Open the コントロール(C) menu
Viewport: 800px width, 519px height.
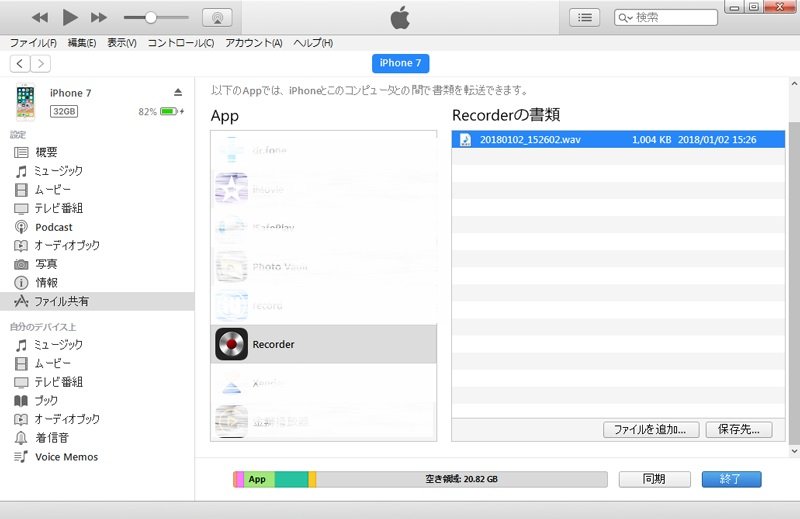181,43
